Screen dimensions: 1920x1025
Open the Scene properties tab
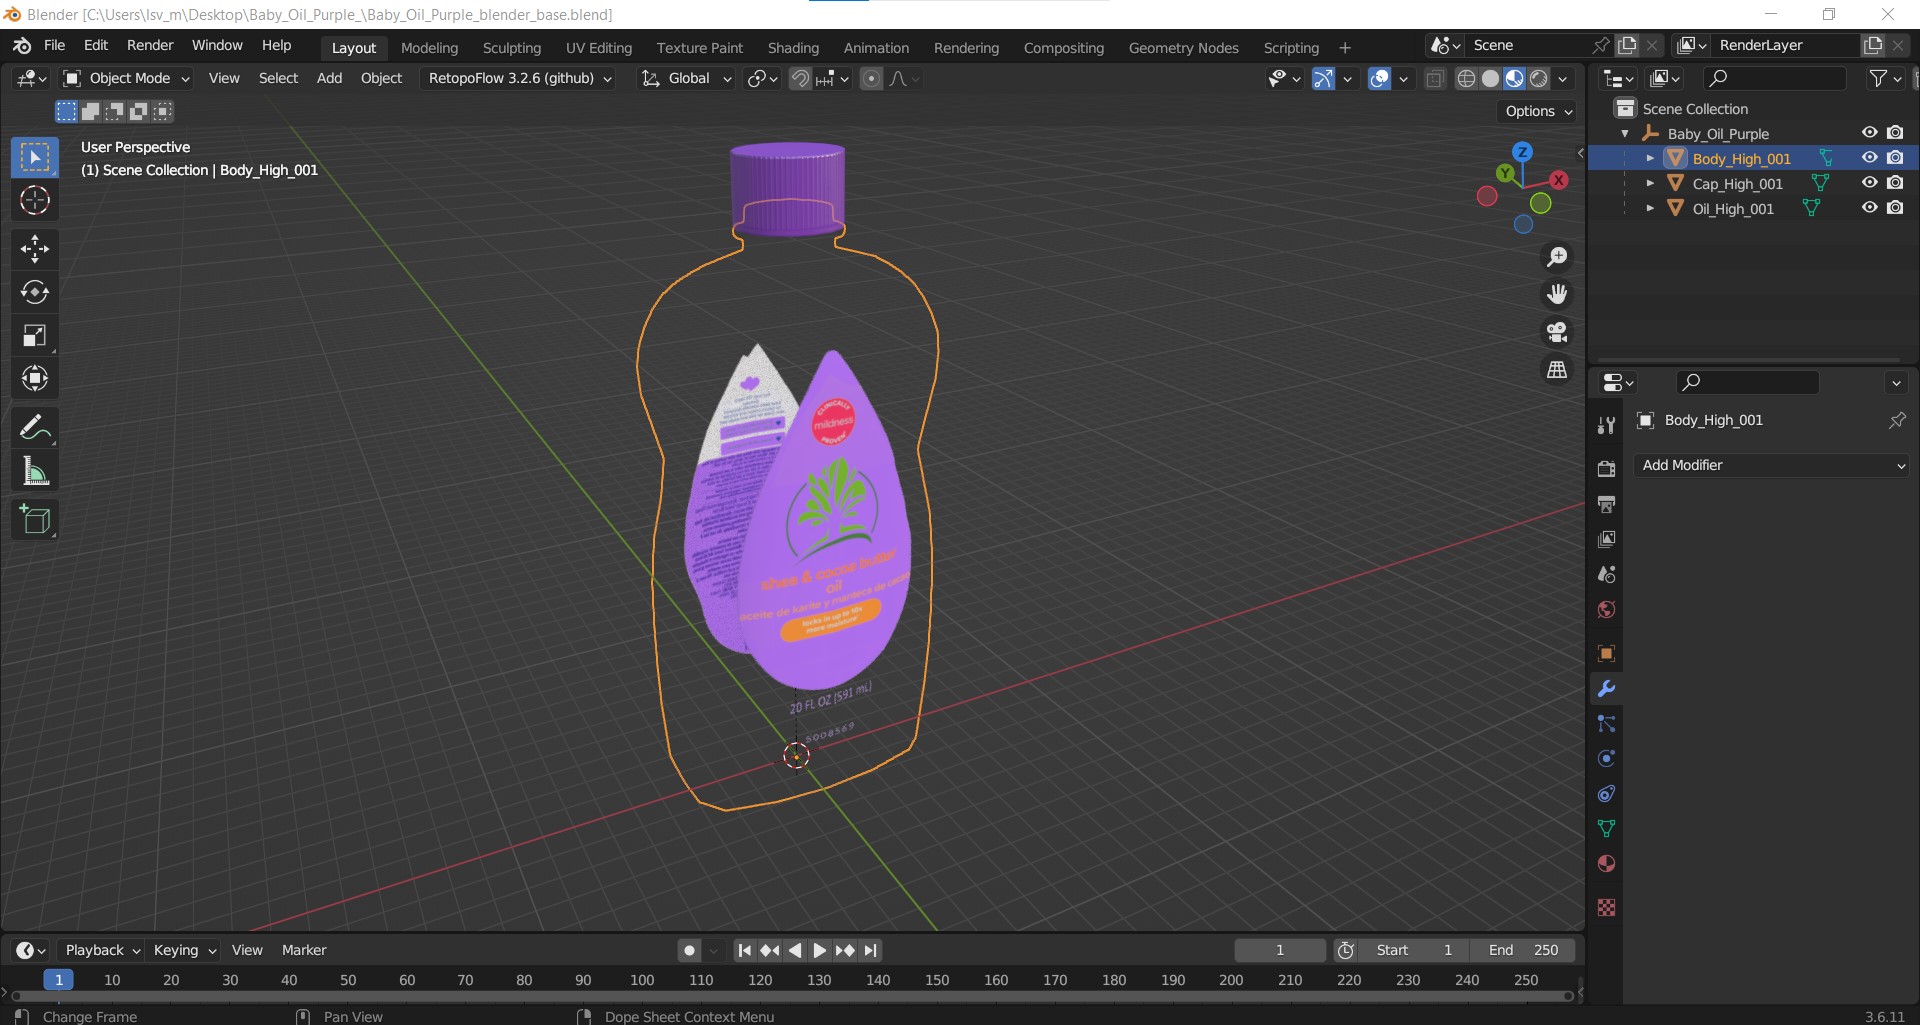click(x=1606, y=574)
